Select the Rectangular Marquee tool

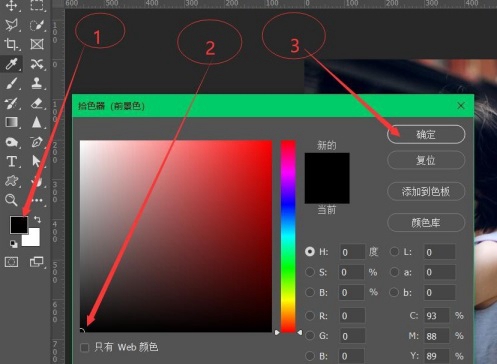pos(37,6)
